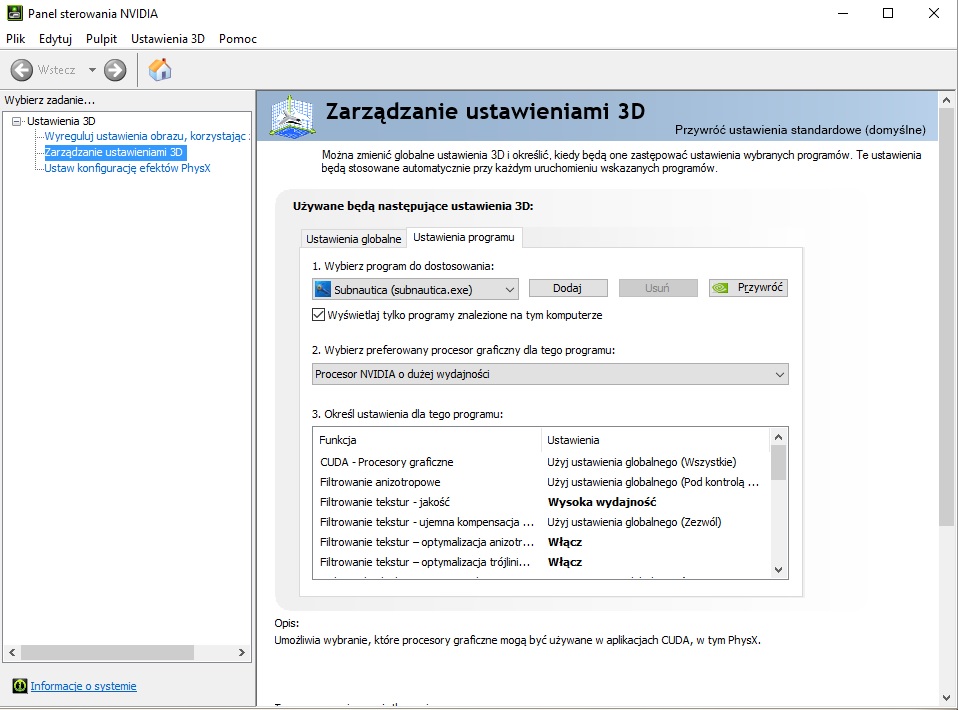
Task: Click settings list scroll-down arrow
Action: click(x=778, y=569)
